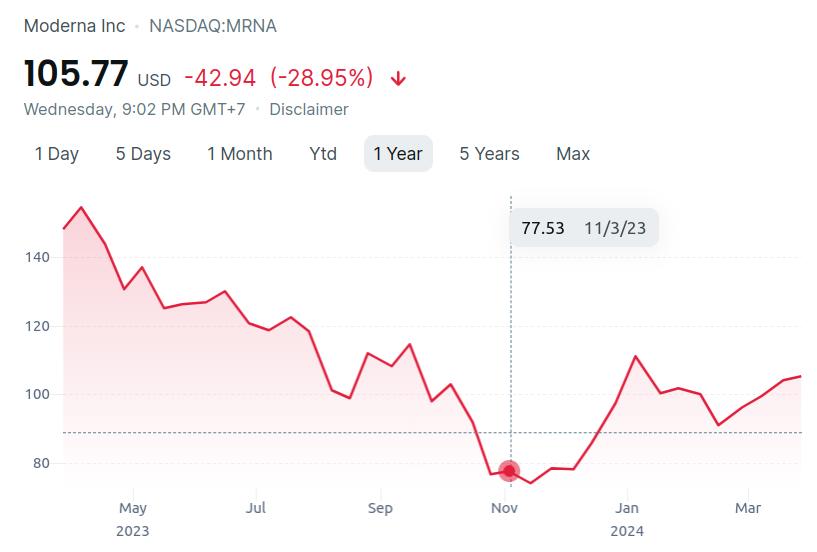
Task: Click the Sep label on time axis
Action: (380, 508)
